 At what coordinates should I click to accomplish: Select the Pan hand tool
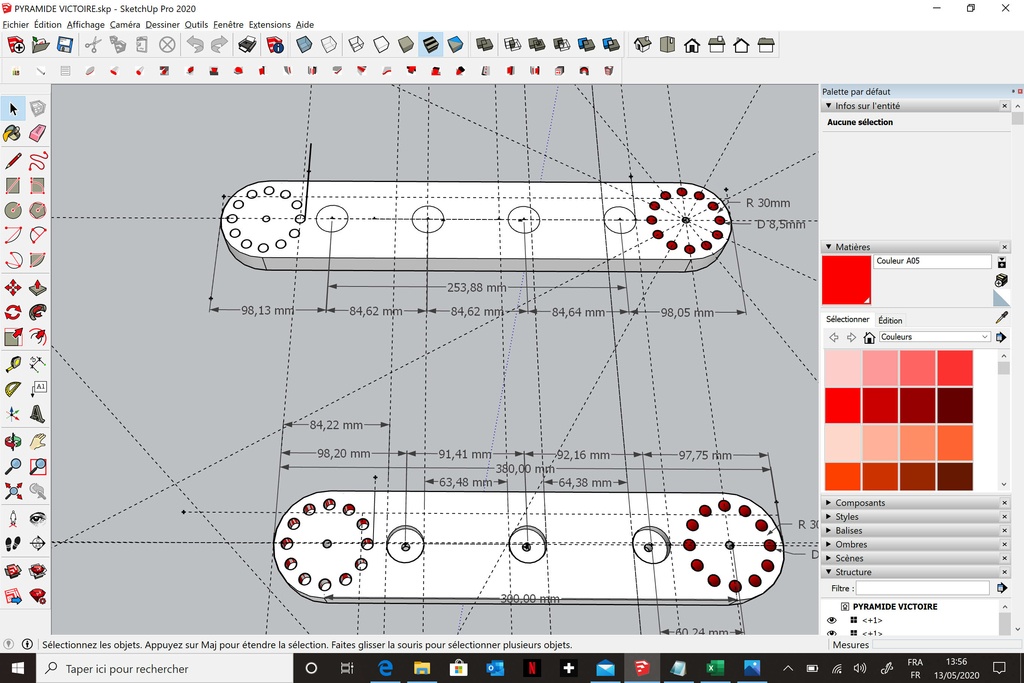pos(38,441)
